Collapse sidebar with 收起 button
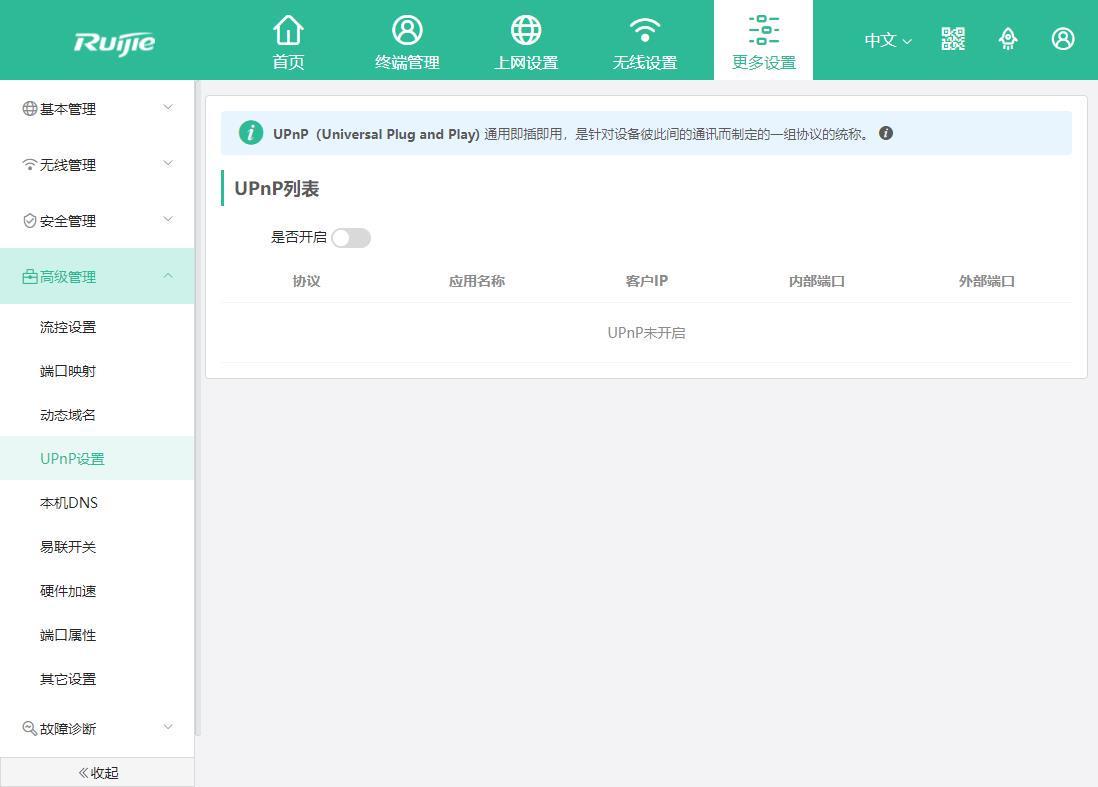 click(x=97, y=772)
